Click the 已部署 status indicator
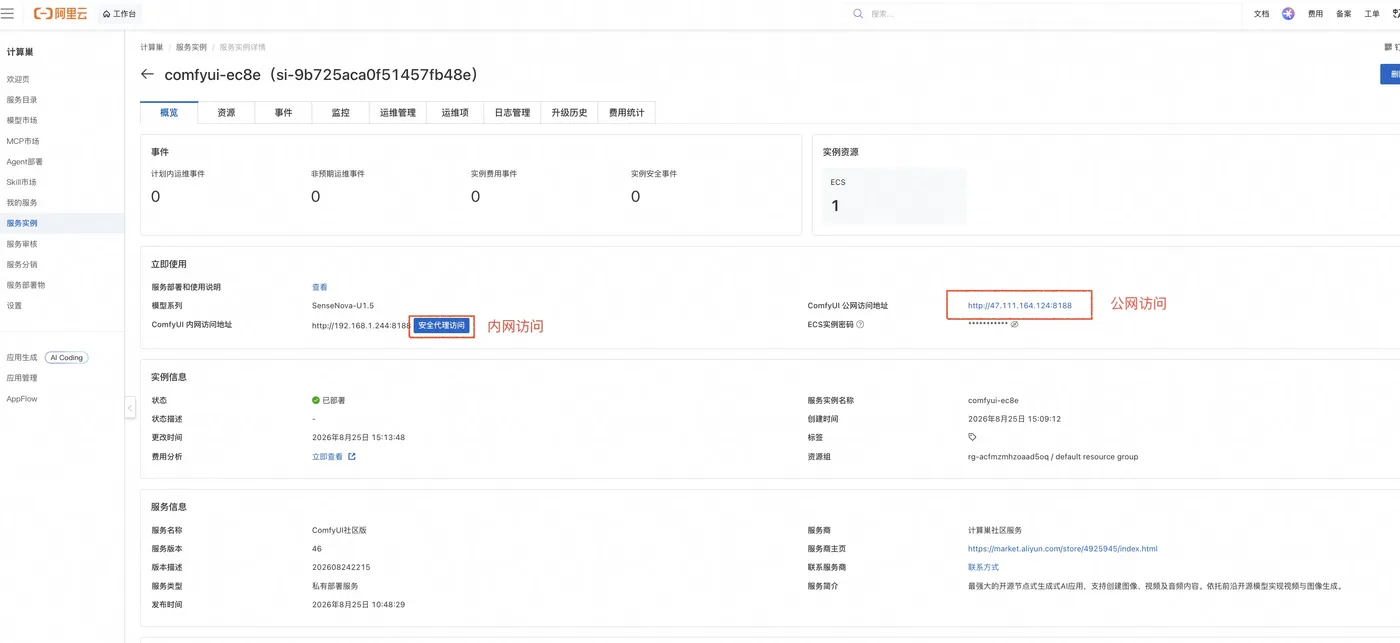This screenshot has width=1400, height=643. [x=329, y=400]
